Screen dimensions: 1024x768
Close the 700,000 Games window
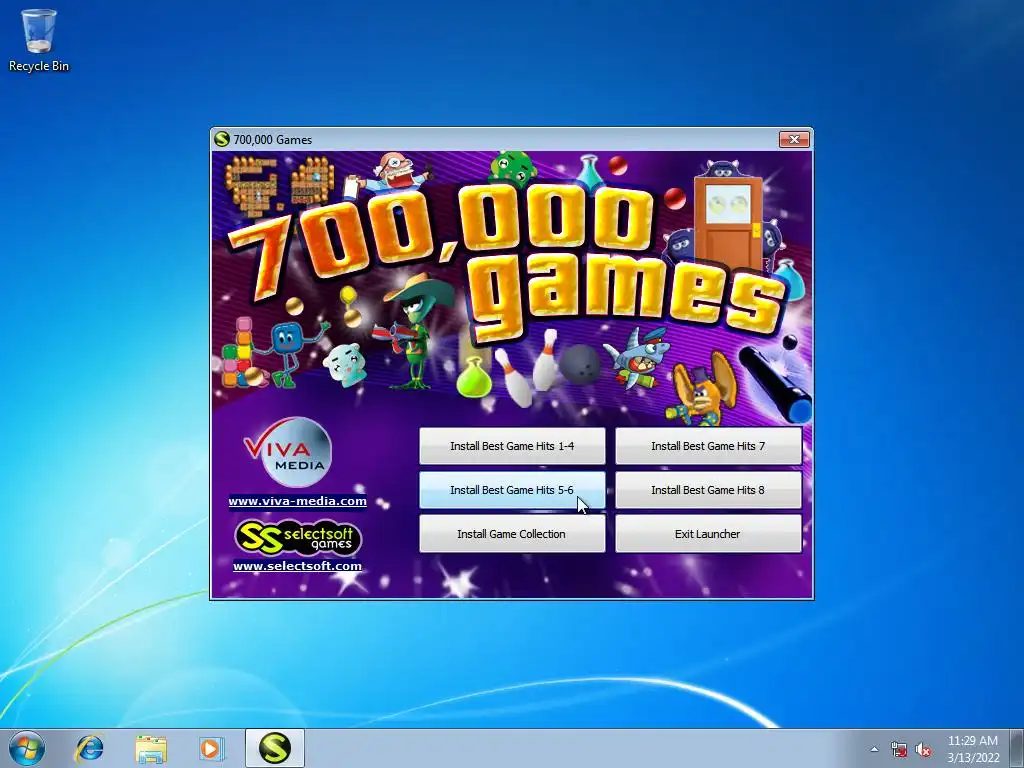click(x=794, y=139)
